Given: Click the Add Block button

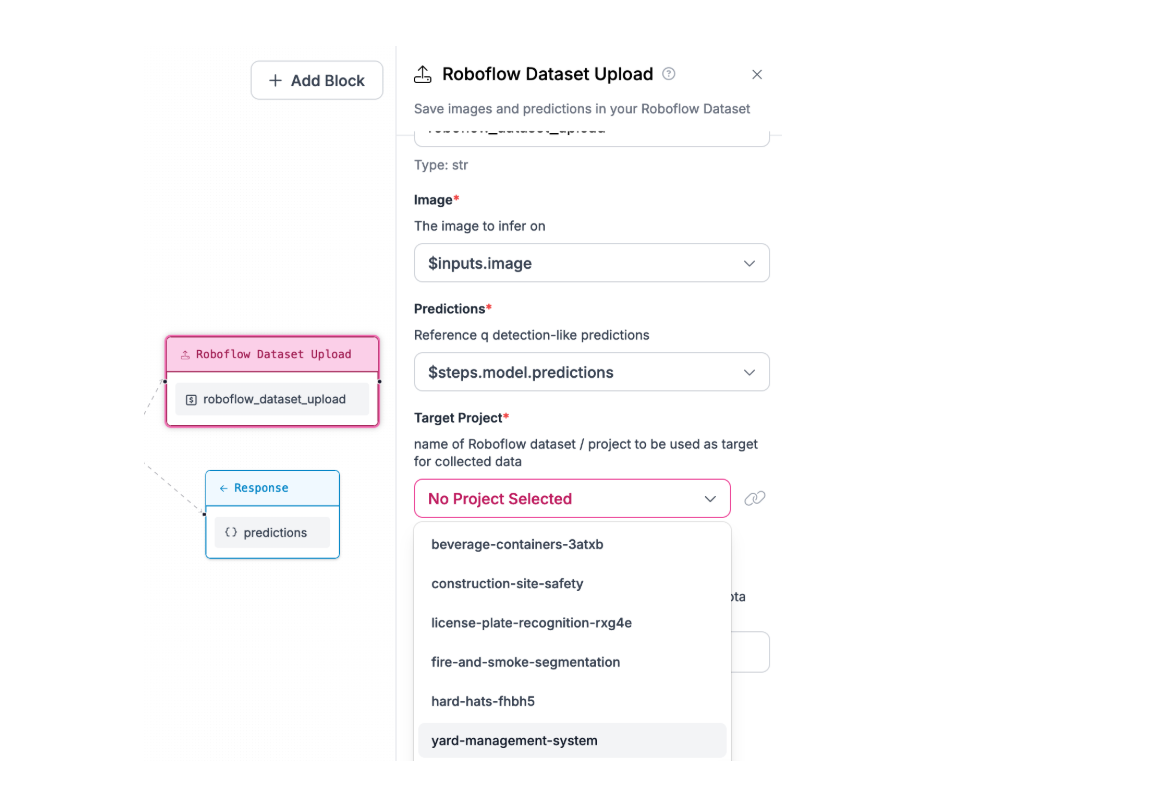Looking at the screenshot, I should click(317, 81).
